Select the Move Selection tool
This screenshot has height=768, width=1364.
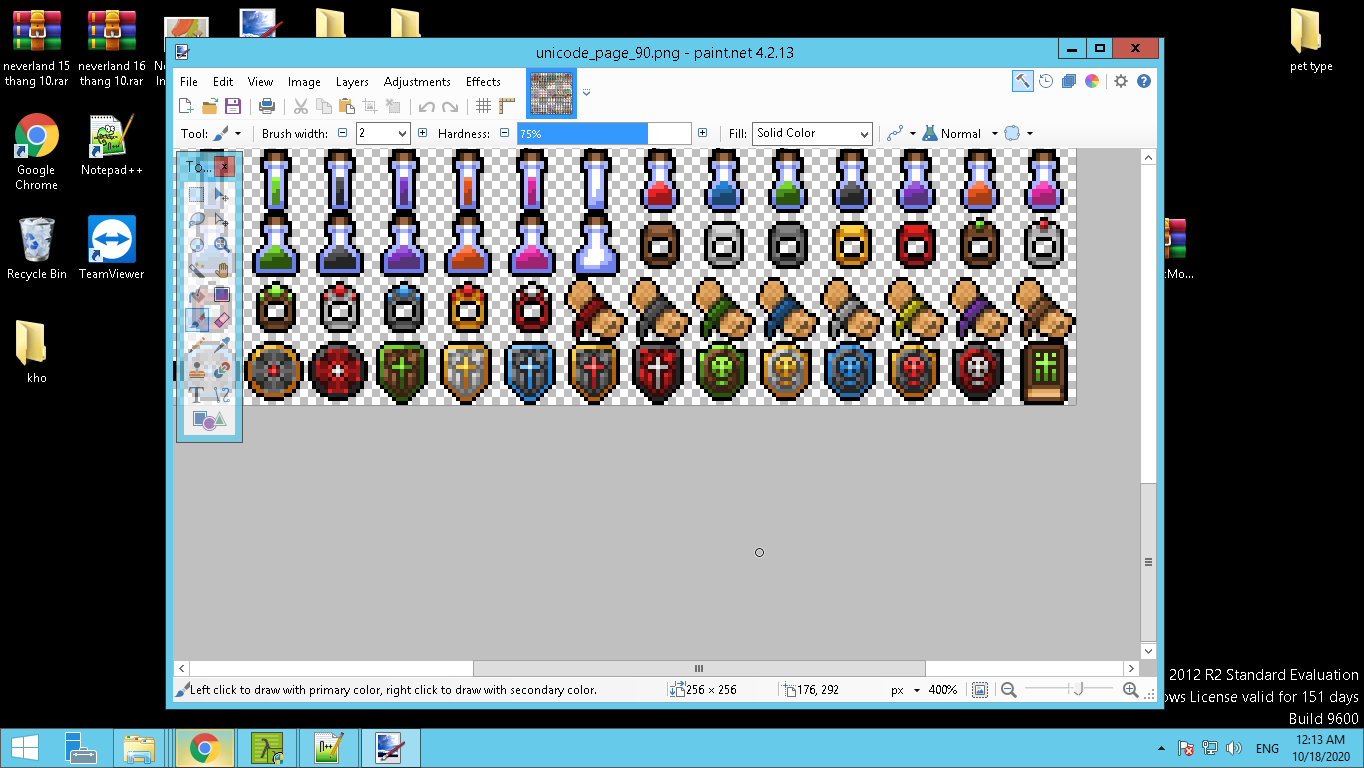click(x=221, y=219)
